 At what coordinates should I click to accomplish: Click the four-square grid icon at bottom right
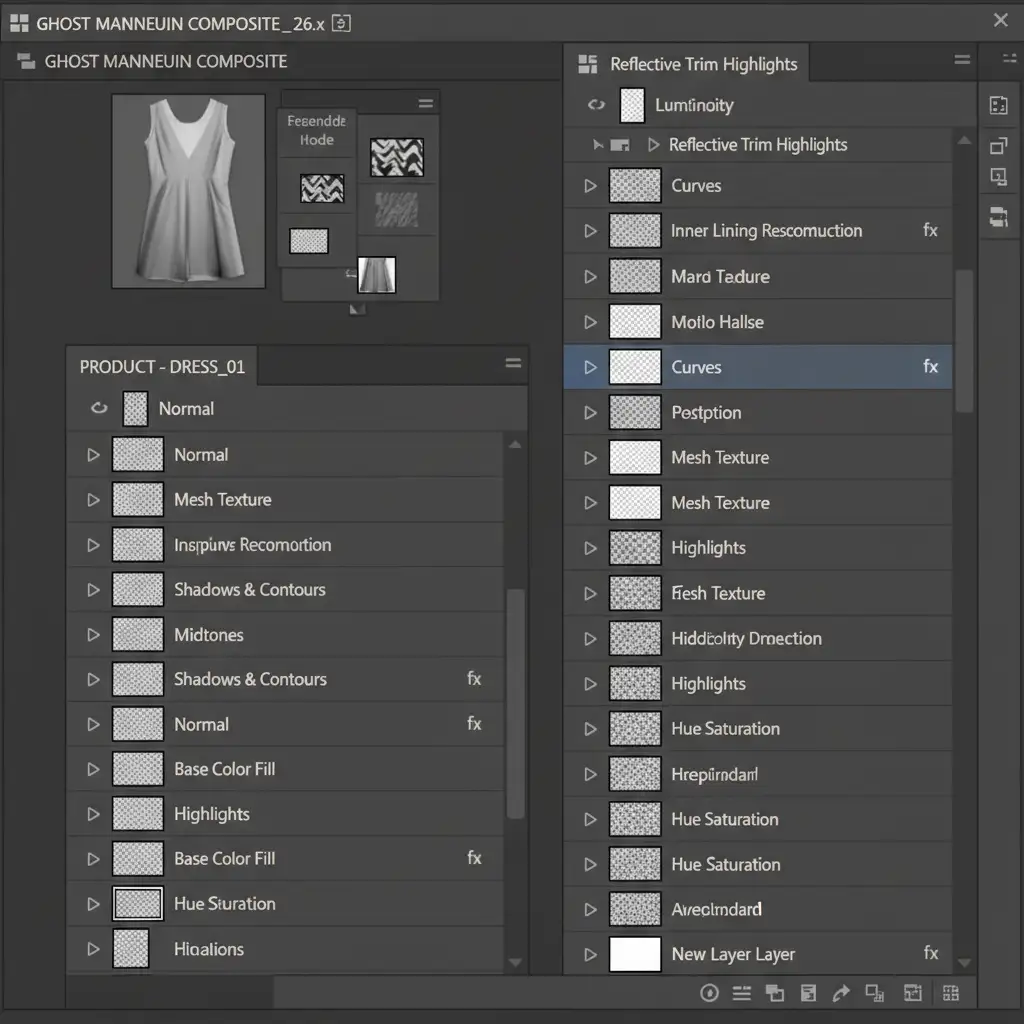tap(951, 993)
